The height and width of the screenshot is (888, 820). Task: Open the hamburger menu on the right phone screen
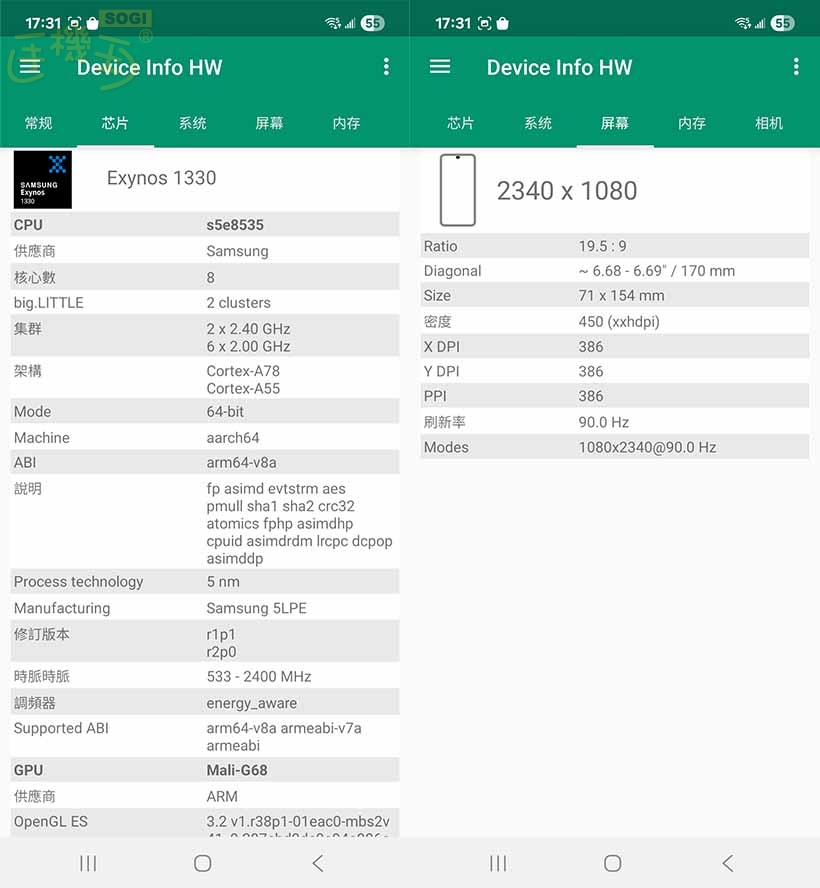click(x=440, y=67)
